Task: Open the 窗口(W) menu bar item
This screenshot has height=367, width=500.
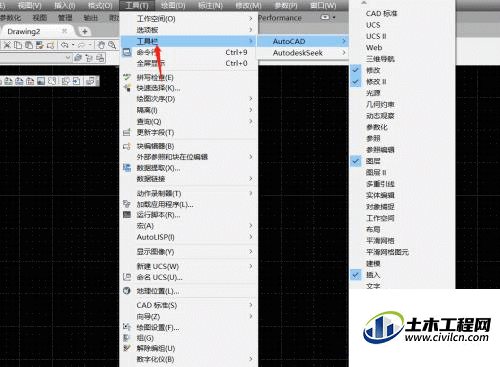Action: [x=323, y=5]
